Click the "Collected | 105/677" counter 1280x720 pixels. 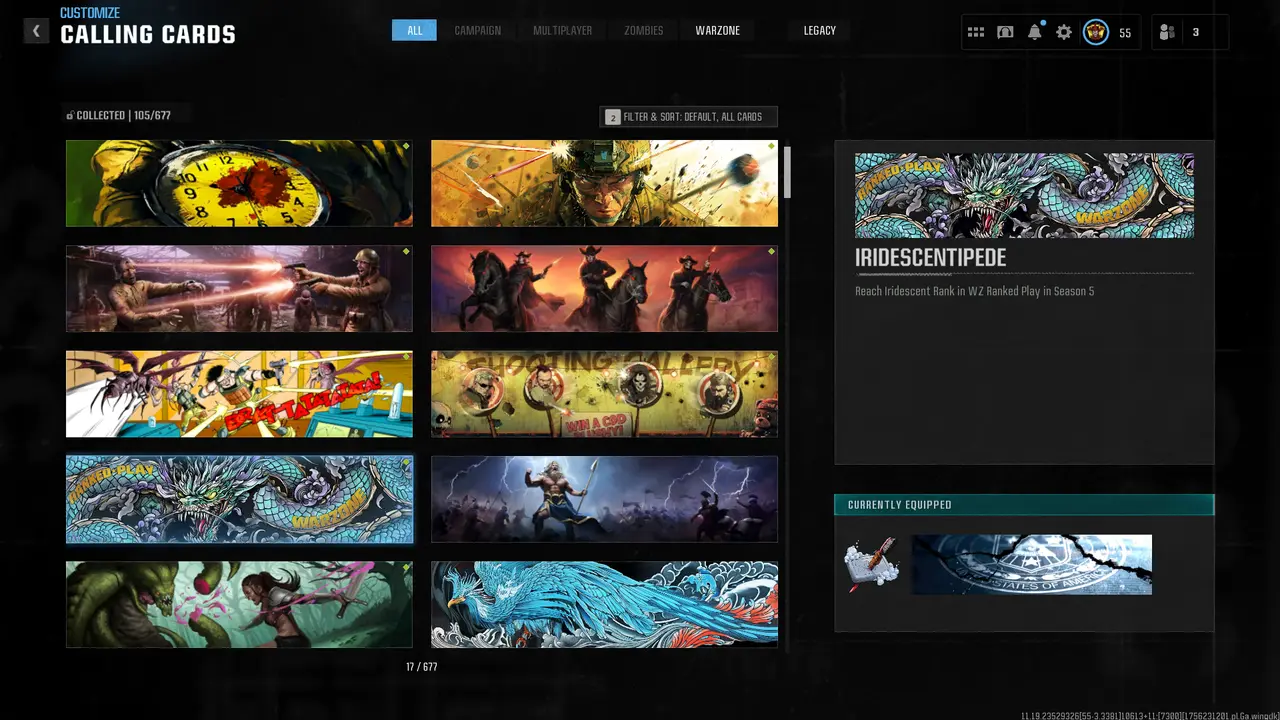click(x=124, y=116)
